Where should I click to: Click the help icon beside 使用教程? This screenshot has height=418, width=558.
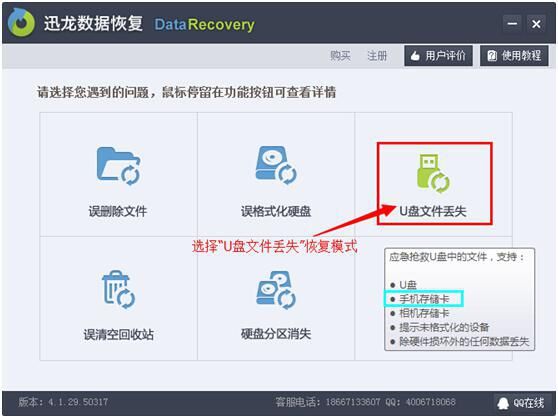pos(492,55)
